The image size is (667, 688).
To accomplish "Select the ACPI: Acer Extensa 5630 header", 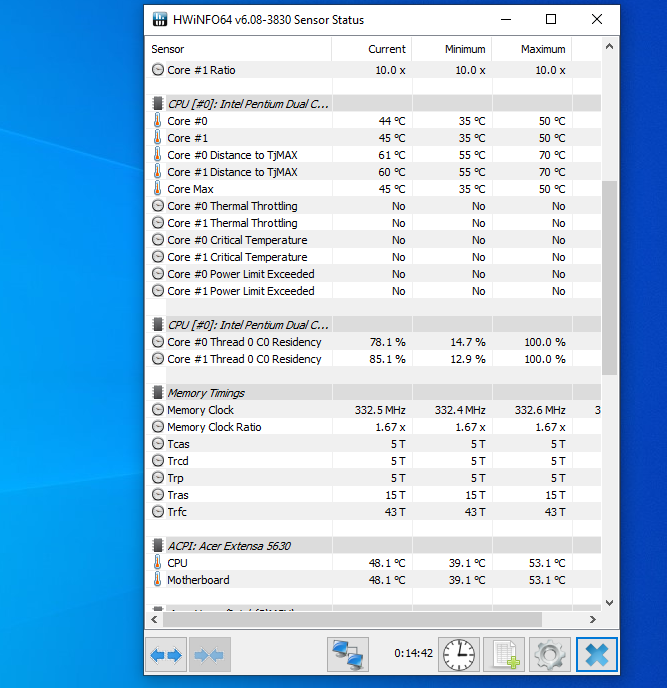I will (x=373, y=545).
